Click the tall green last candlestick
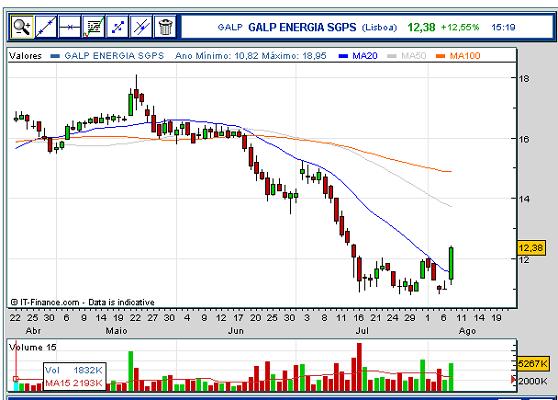Screen dimensions: 558x400 [451, 263]
